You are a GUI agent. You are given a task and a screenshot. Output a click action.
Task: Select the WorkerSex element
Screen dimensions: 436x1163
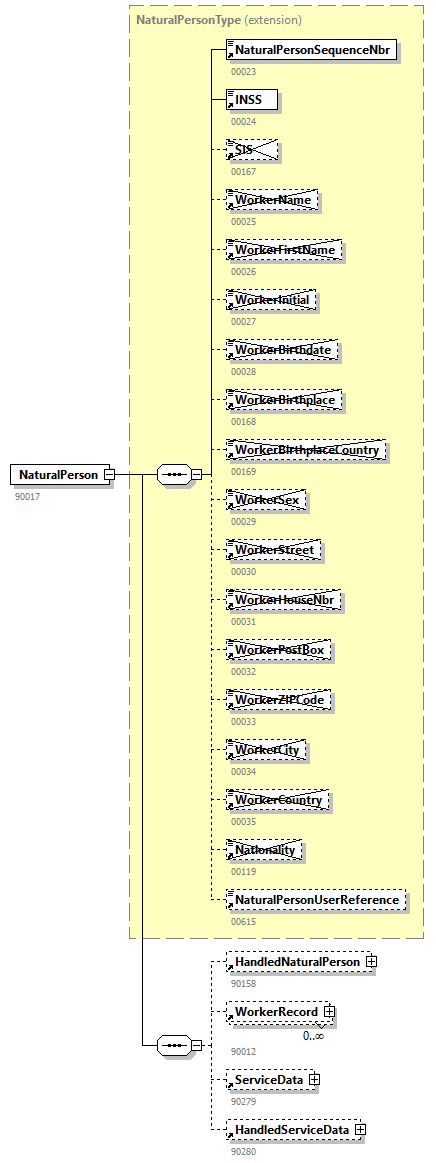point(267,501)
